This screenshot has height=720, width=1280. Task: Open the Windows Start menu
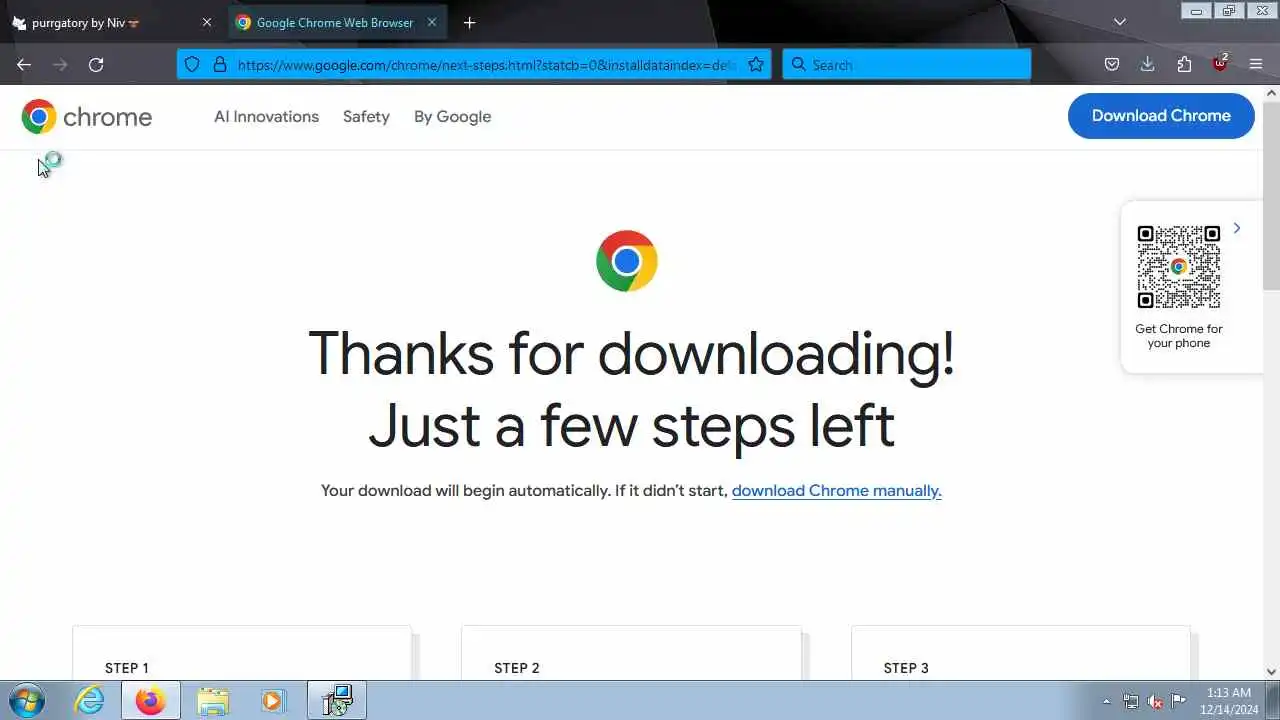click(x=25, y=700)
